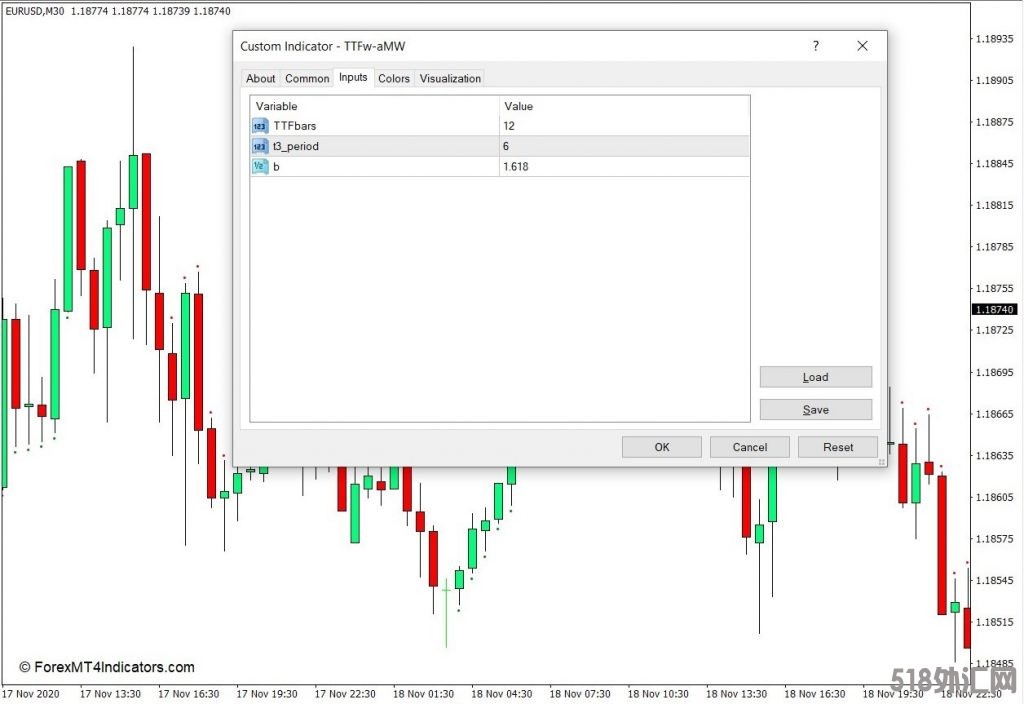The height and width of the screenshot is (704, 1024).
Task: Open the Common tab
Action: coord(307,78)
